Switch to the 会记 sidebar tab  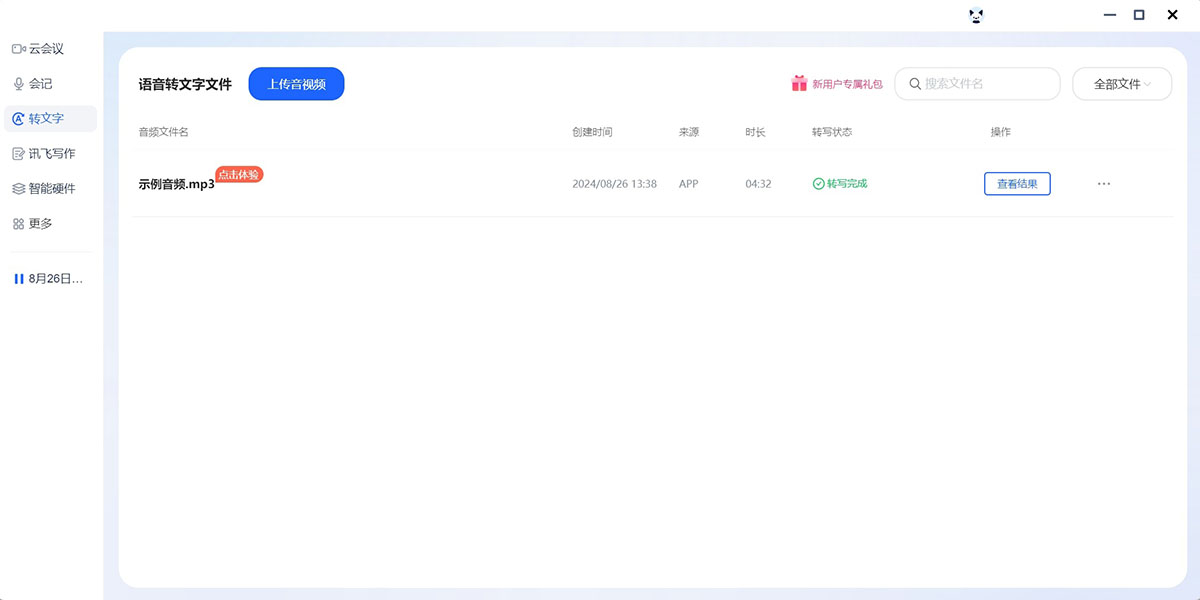[41, 84]
